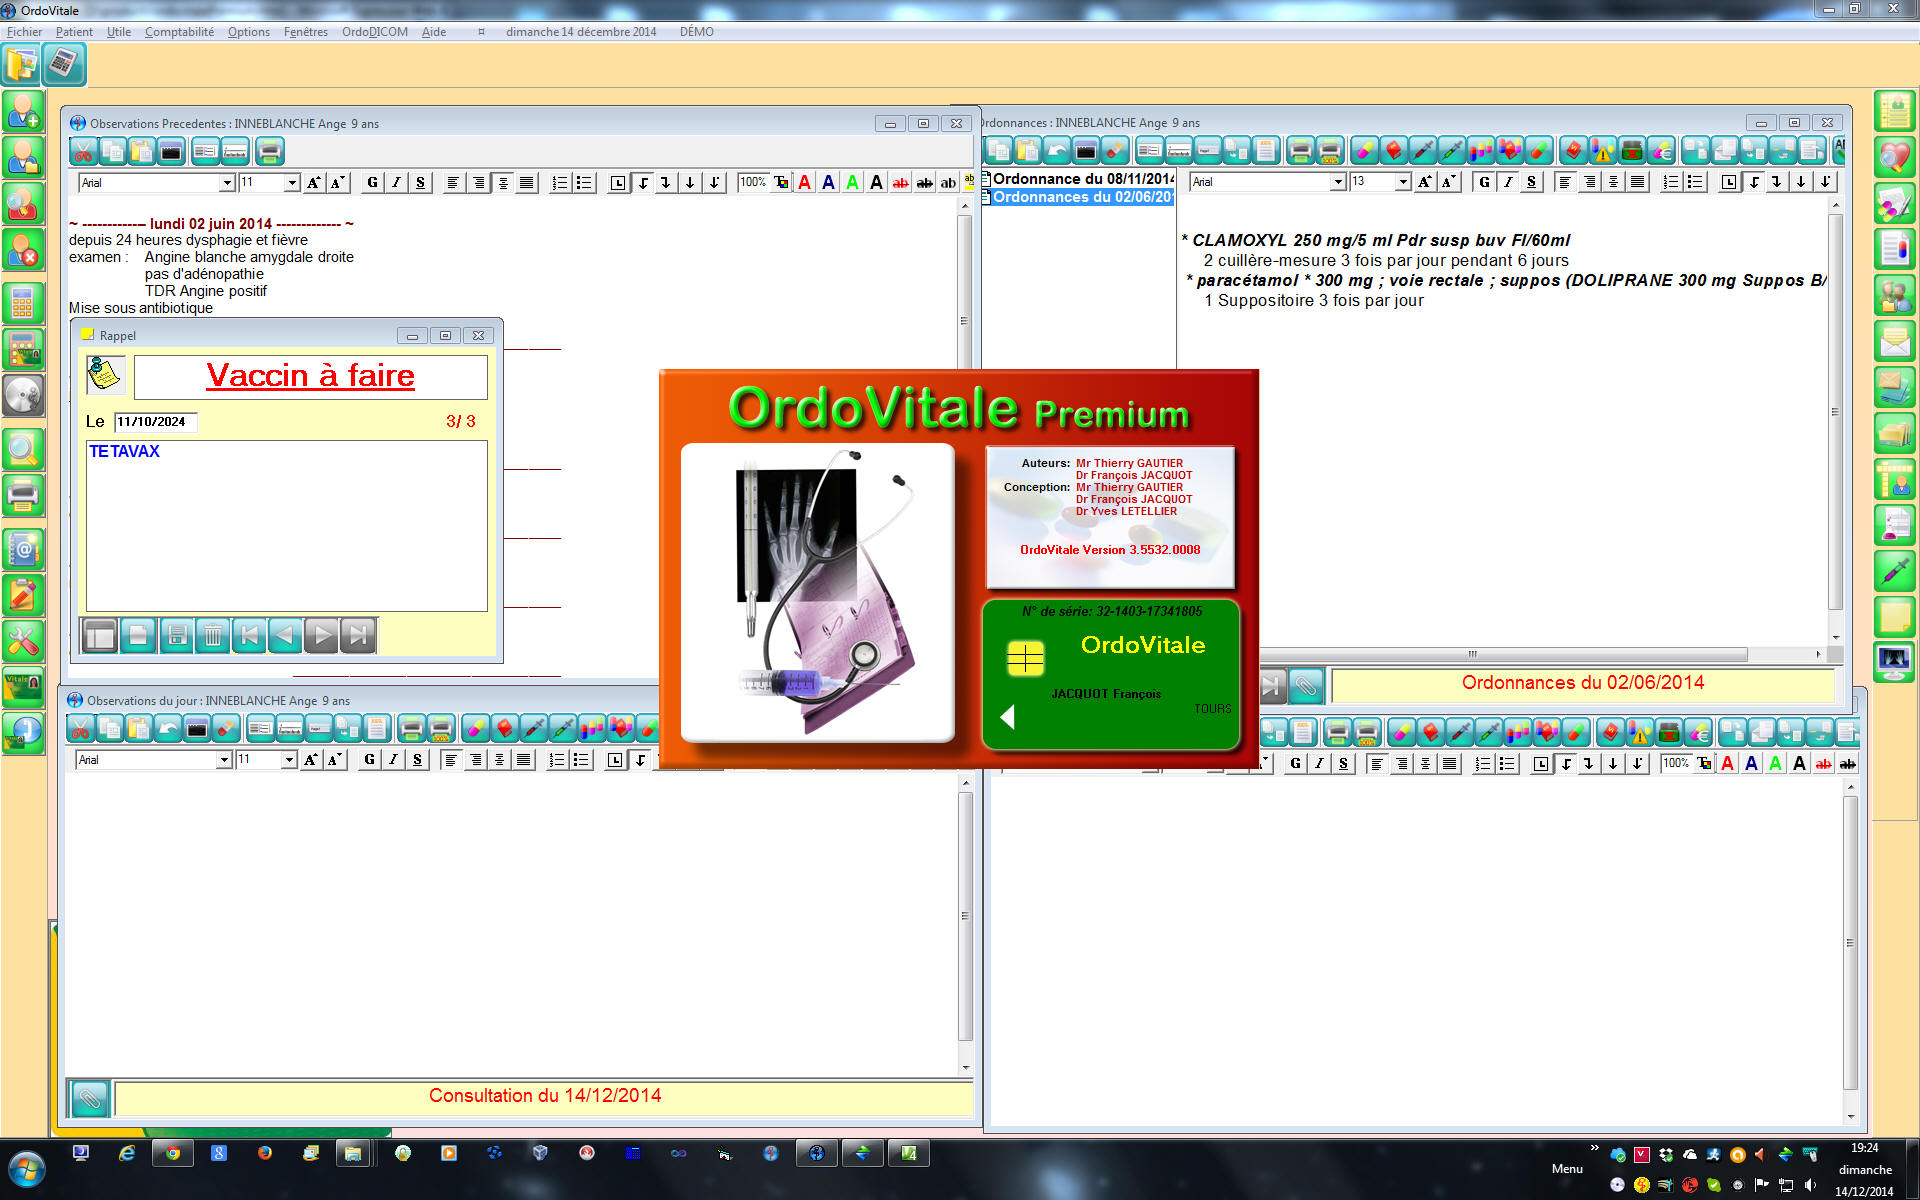This screenshot has width=1920, height=1200.
Task: Expand font size 11 dropdown in Observations du jour
Action: 289,760
